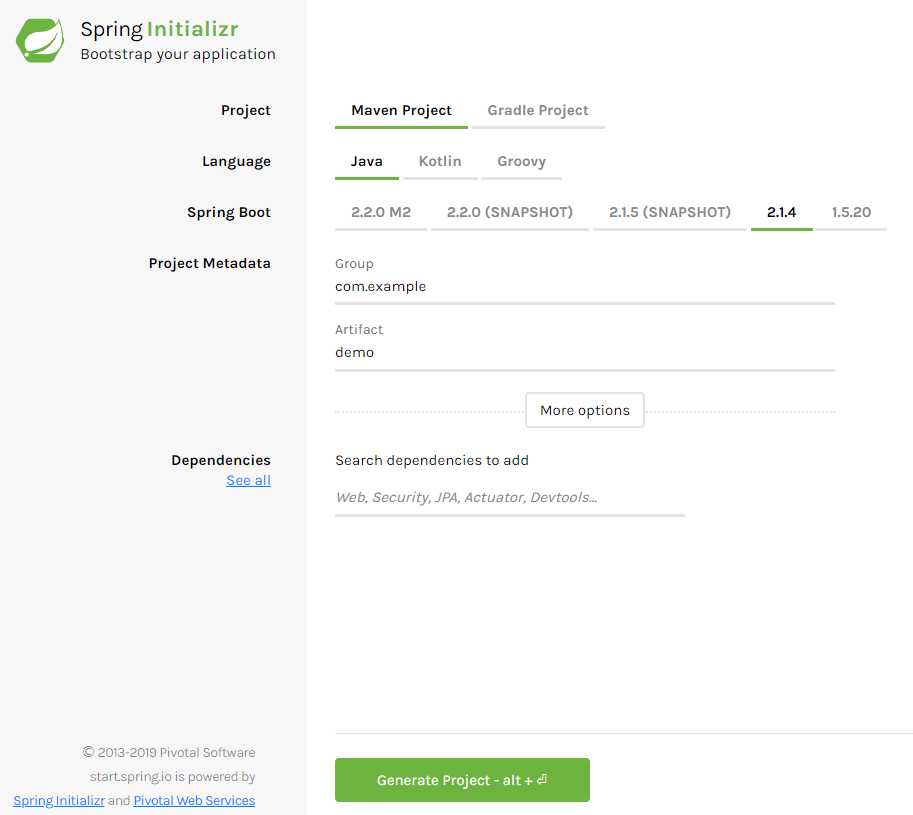This screenshot has width=913, height=815.
Task: Select Spring Boot 2.2.0 (SNAPSHOT) version
Action: (510, 212)
